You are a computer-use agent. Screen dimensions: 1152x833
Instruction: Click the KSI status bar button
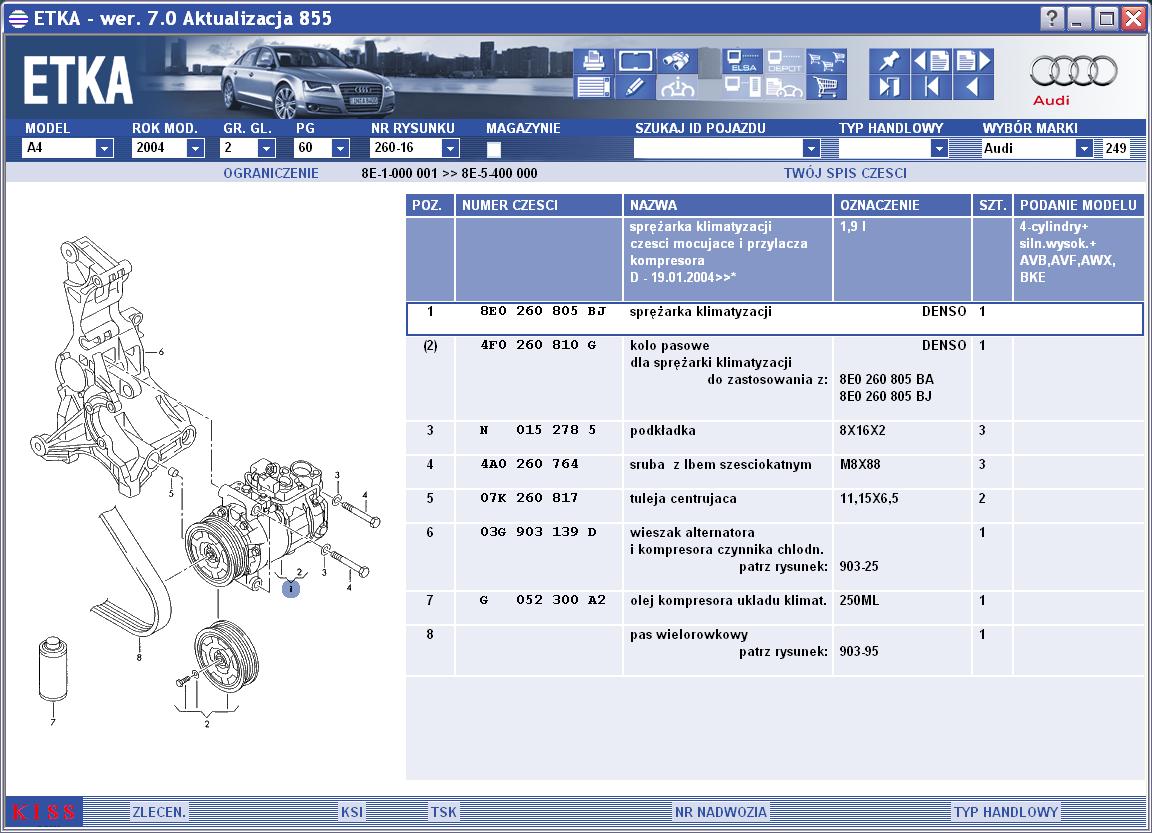pyautogui.click(x=351, y=812)
